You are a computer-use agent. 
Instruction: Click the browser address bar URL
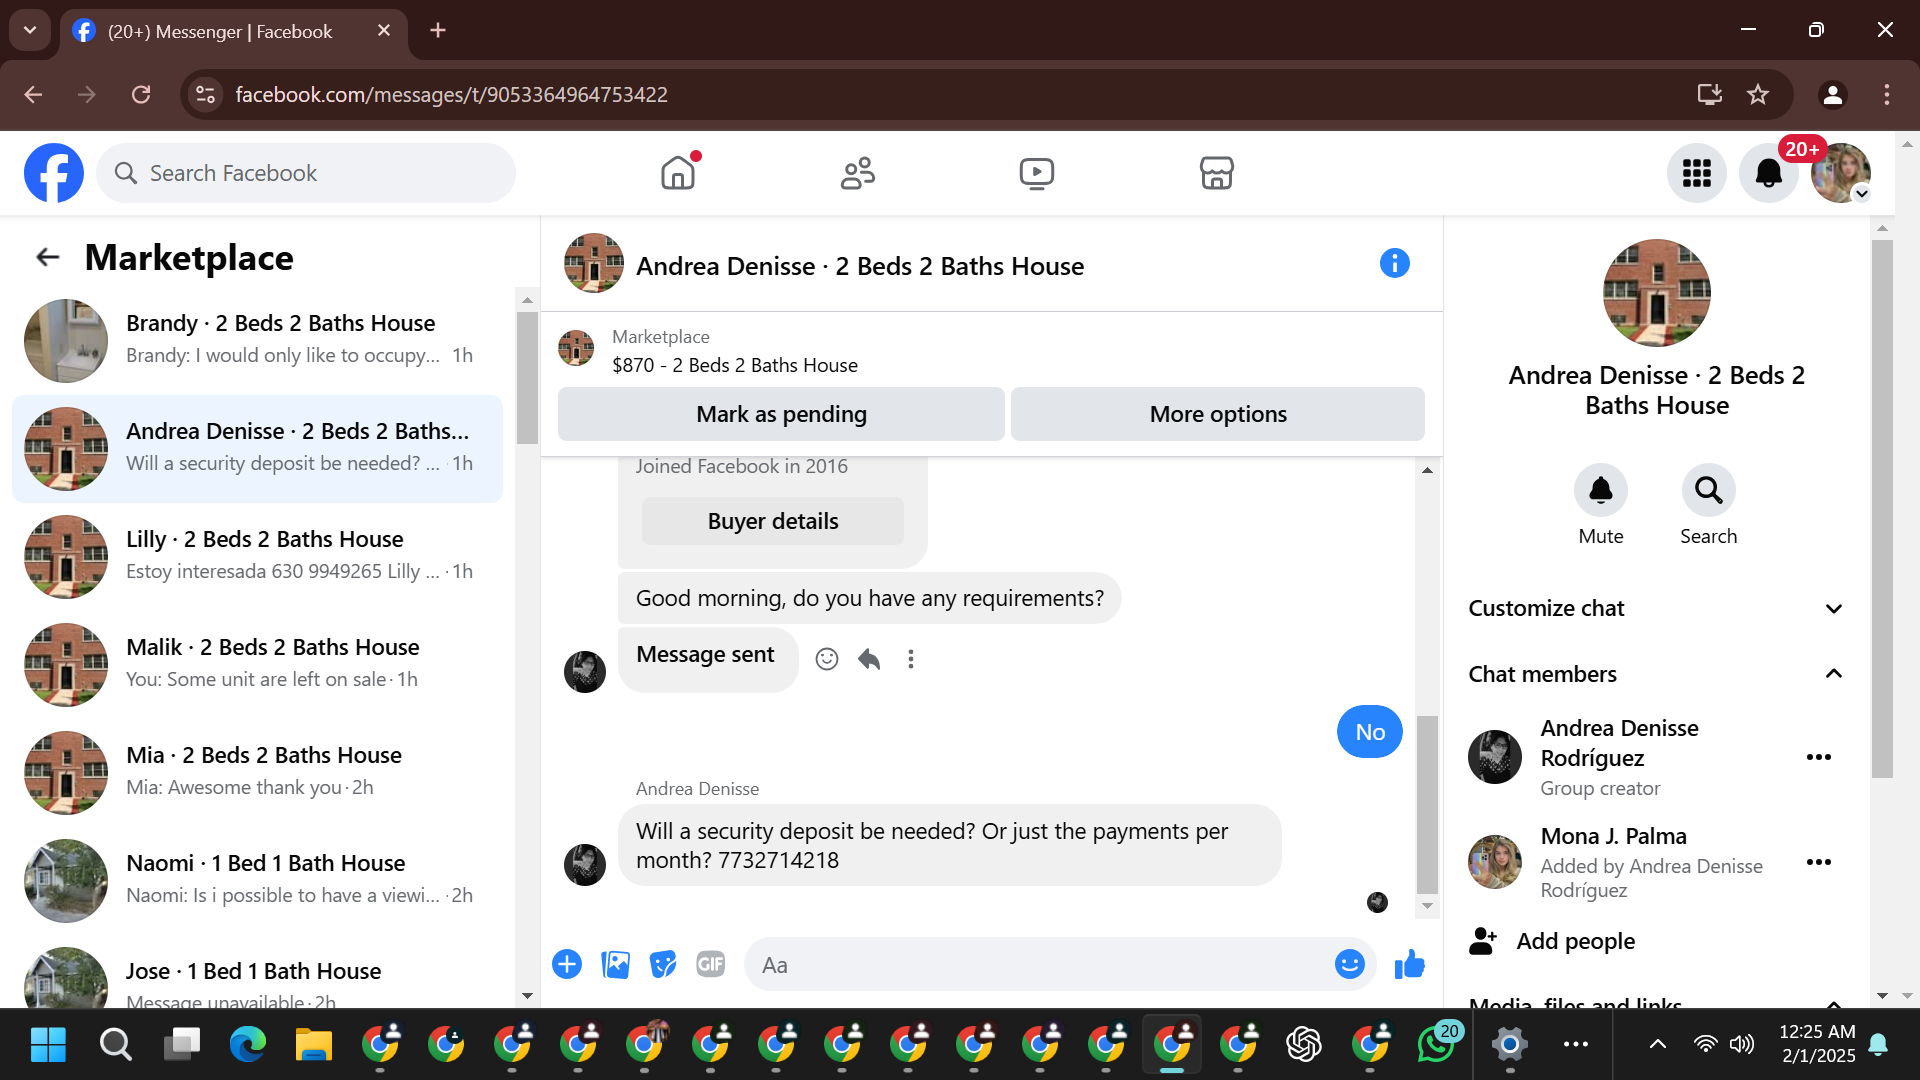click(x=451, y=95)
